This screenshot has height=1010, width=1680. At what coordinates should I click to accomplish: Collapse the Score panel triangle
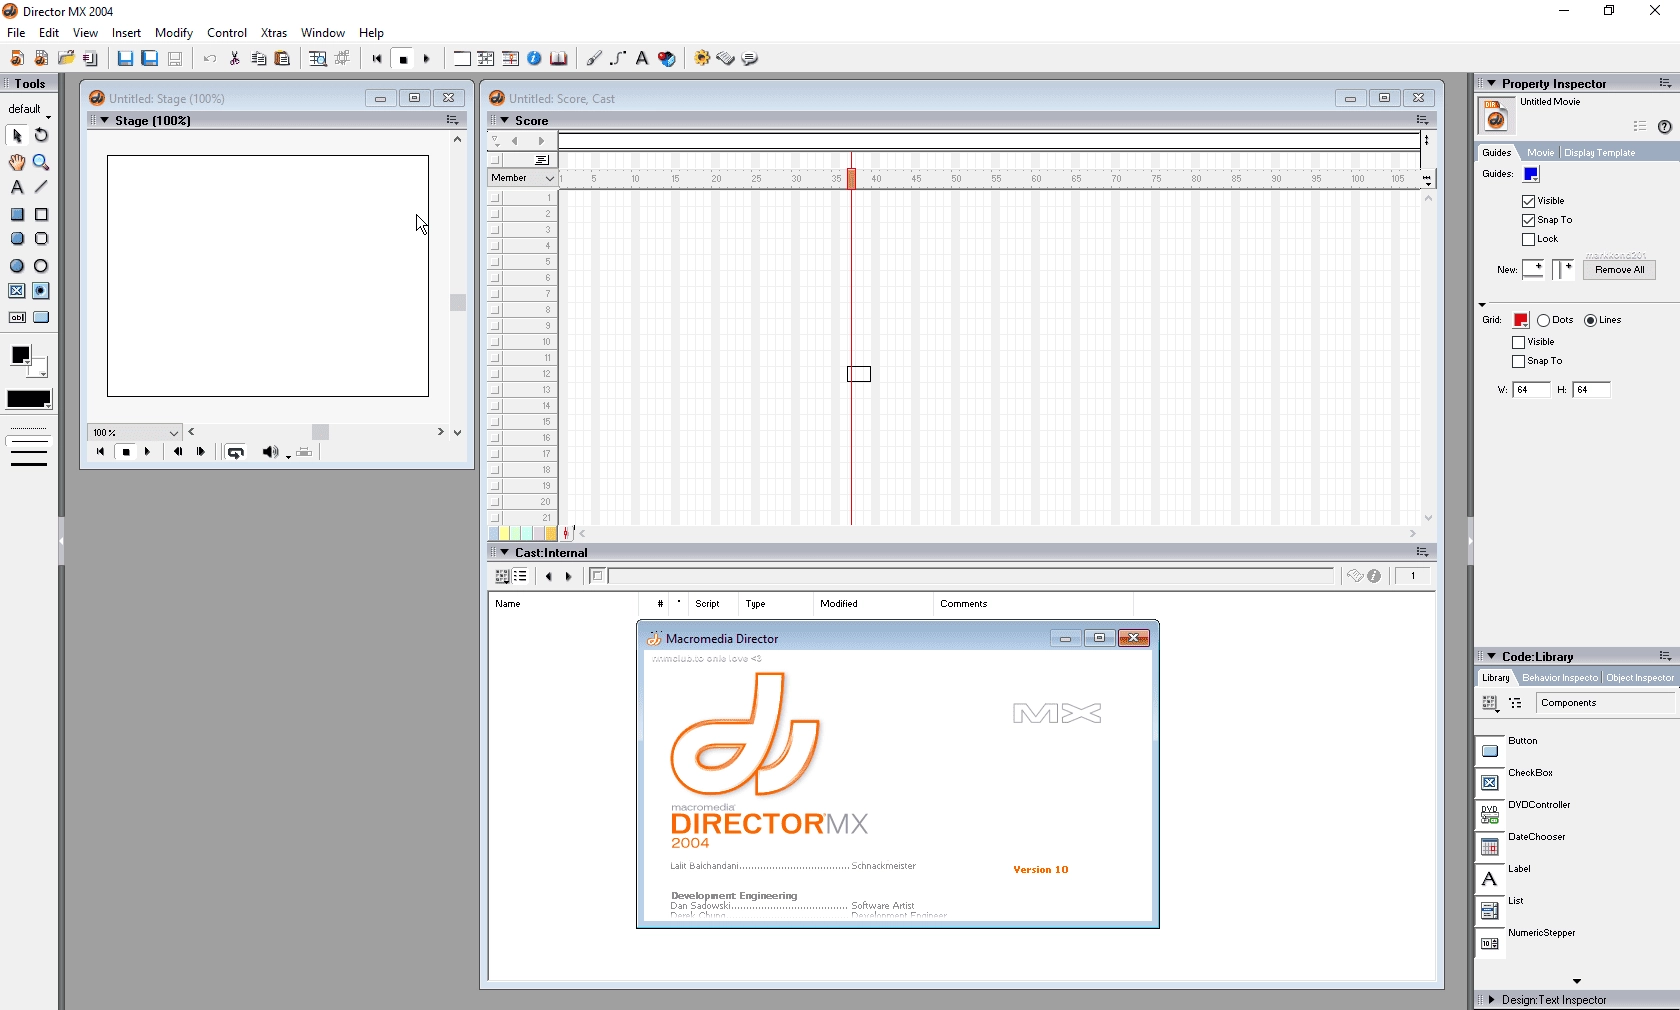[505, 120]
